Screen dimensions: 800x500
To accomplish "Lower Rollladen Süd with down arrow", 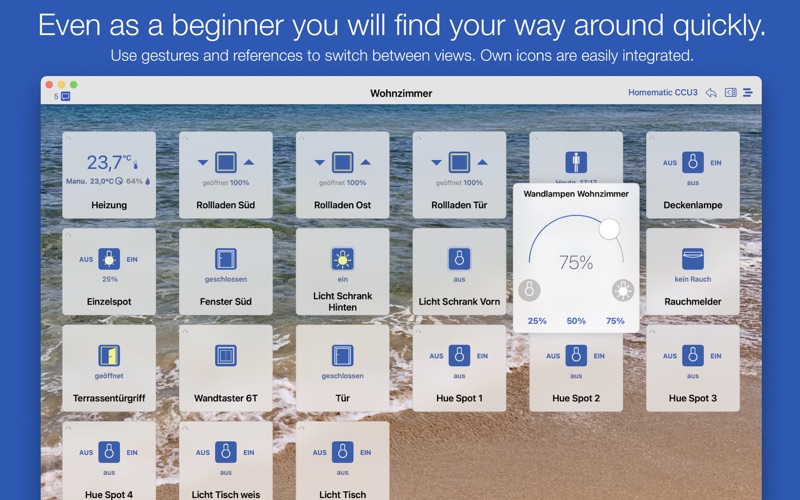I will pos(203,163).
